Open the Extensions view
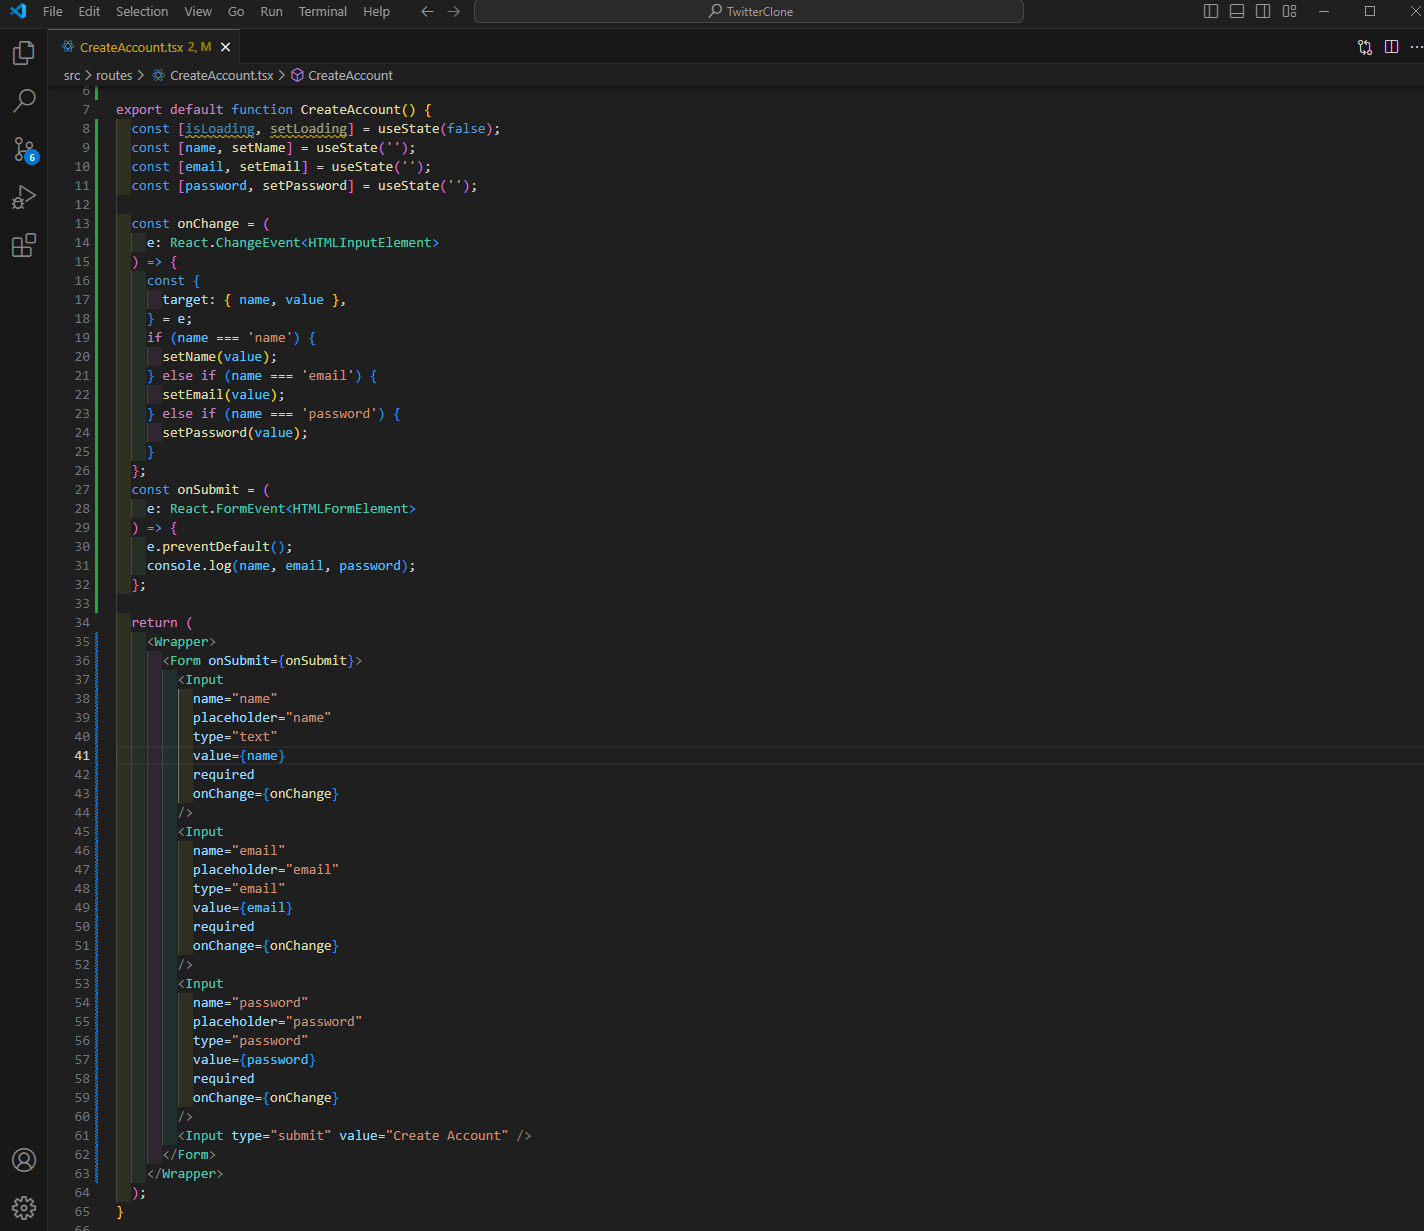This screenshot has height=1231, width=1424. (x=24, y=245)
